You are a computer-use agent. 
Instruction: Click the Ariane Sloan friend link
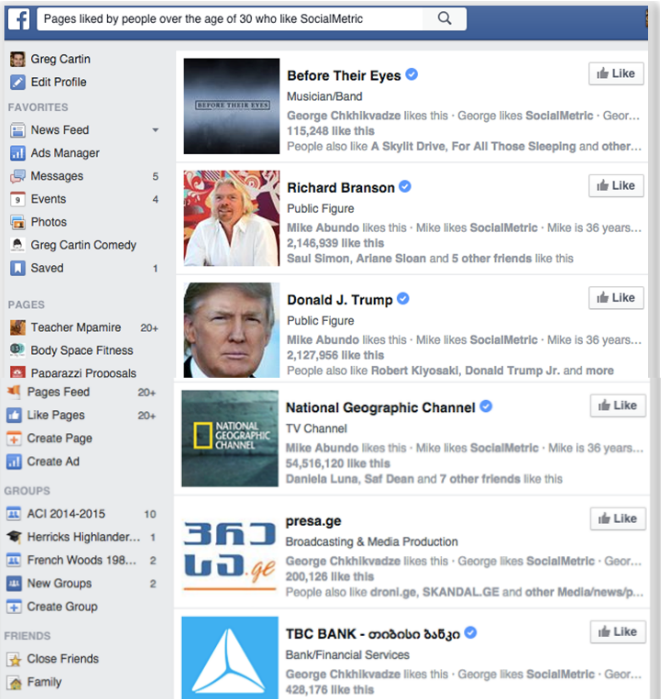pyautogui.click(x=391, y=258)
